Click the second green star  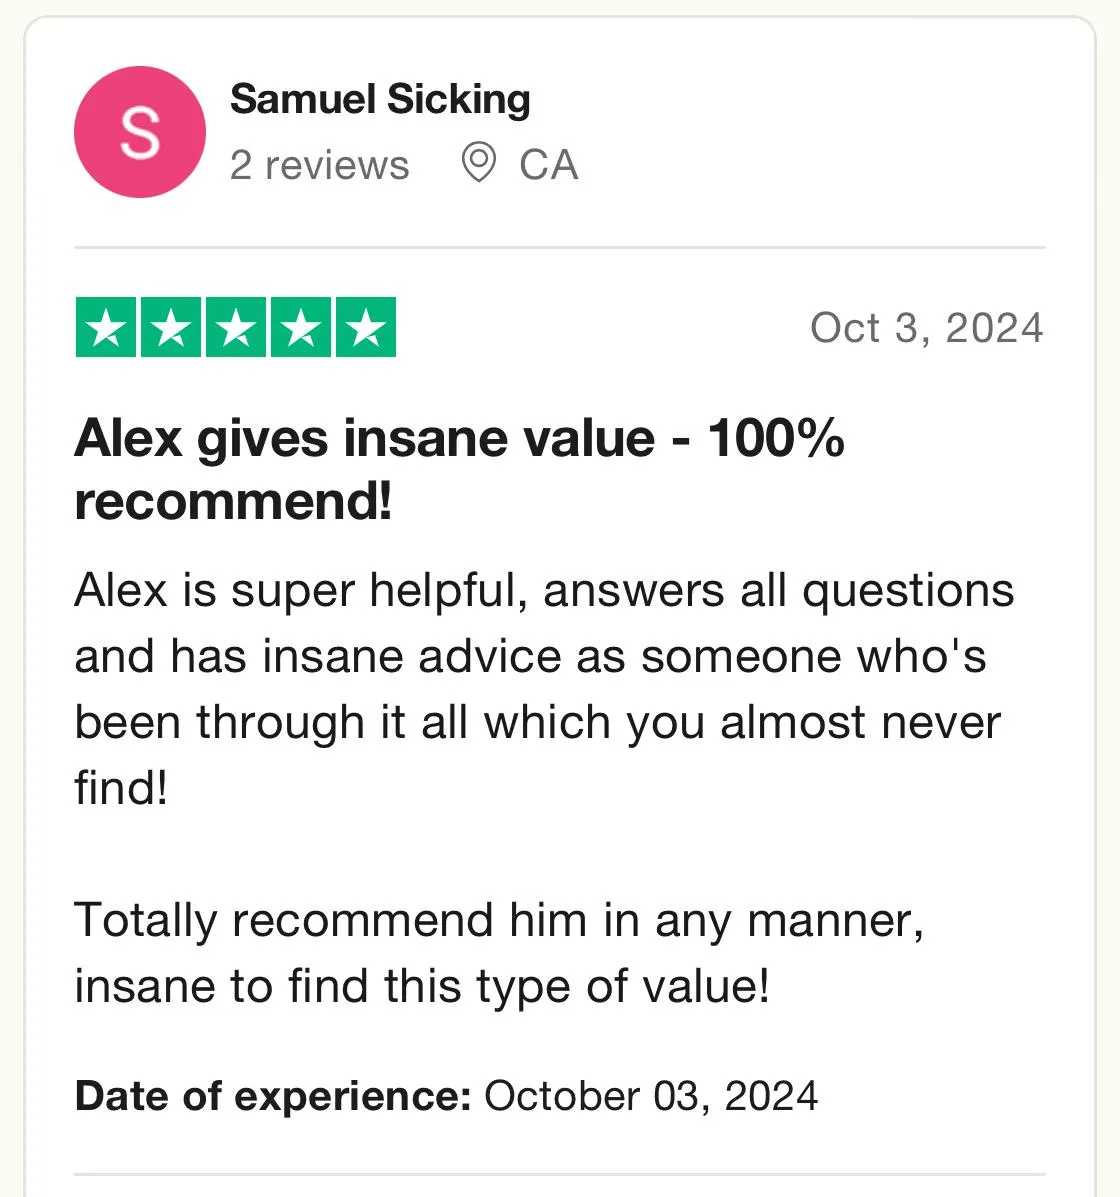tap(172, 327)
